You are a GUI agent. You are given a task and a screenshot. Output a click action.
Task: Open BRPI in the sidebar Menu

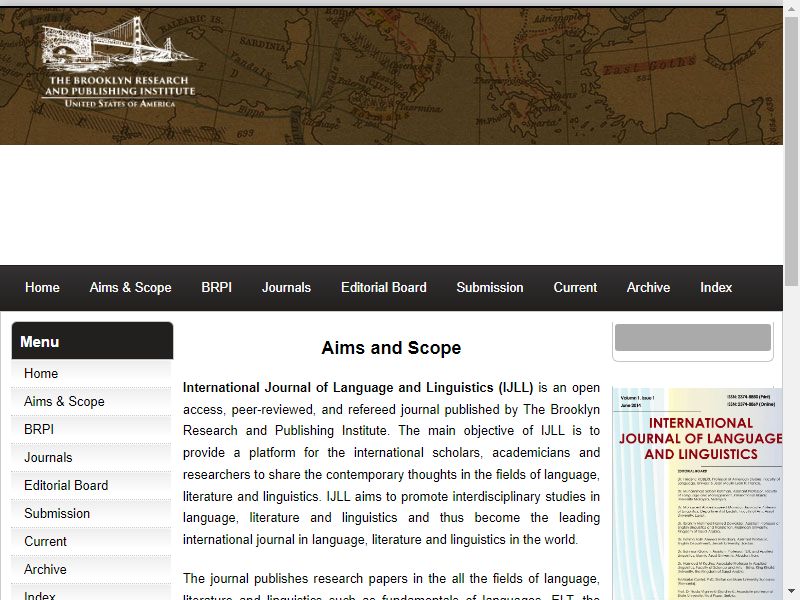coord(92,430)
